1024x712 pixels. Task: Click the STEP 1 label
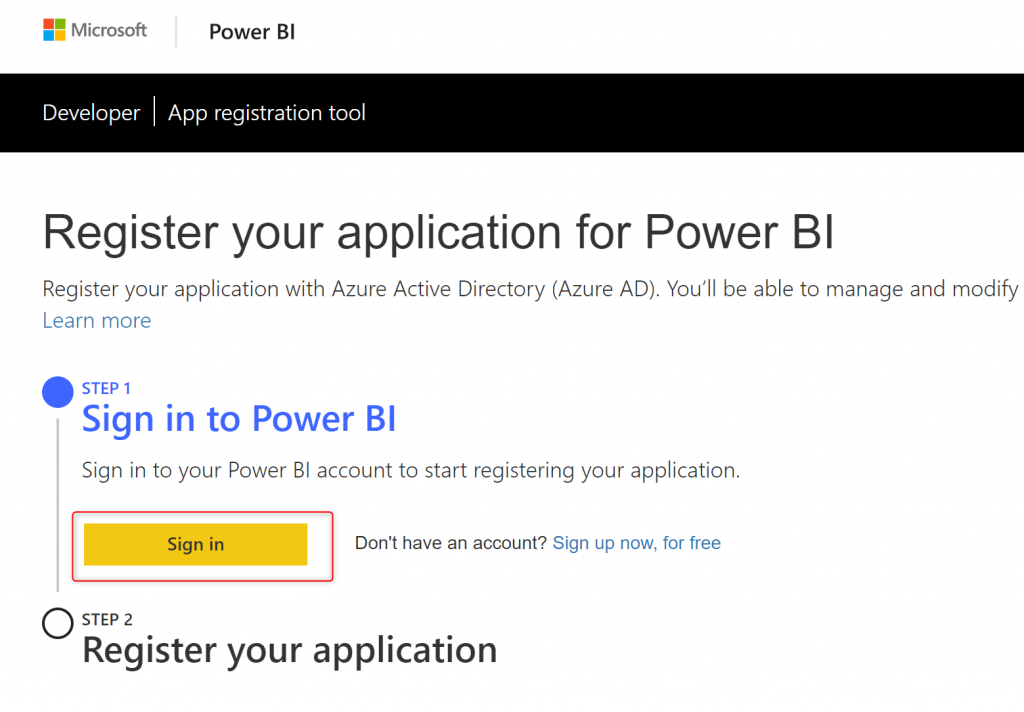(x=106, y=388)
